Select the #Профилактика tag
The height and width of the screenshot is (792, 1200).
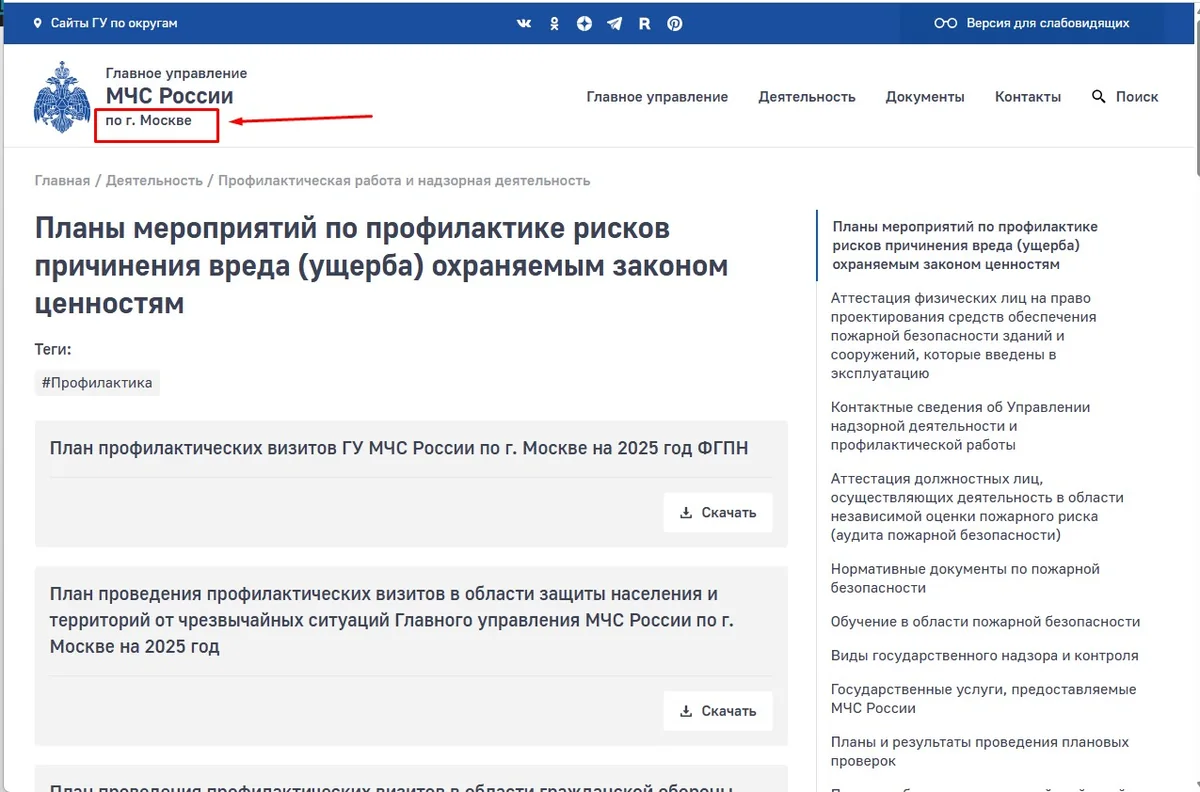(97, 383)
